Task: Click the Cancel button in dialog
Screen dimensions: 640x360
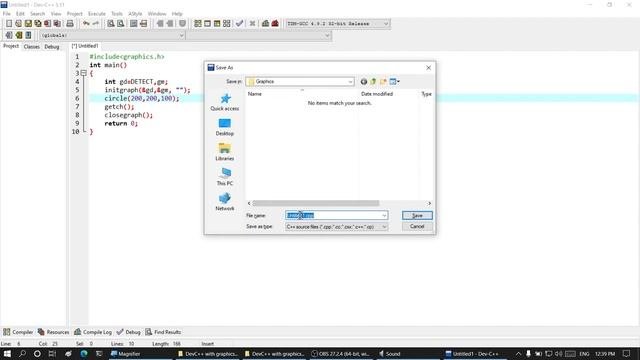Action: [x=417, y=227]
